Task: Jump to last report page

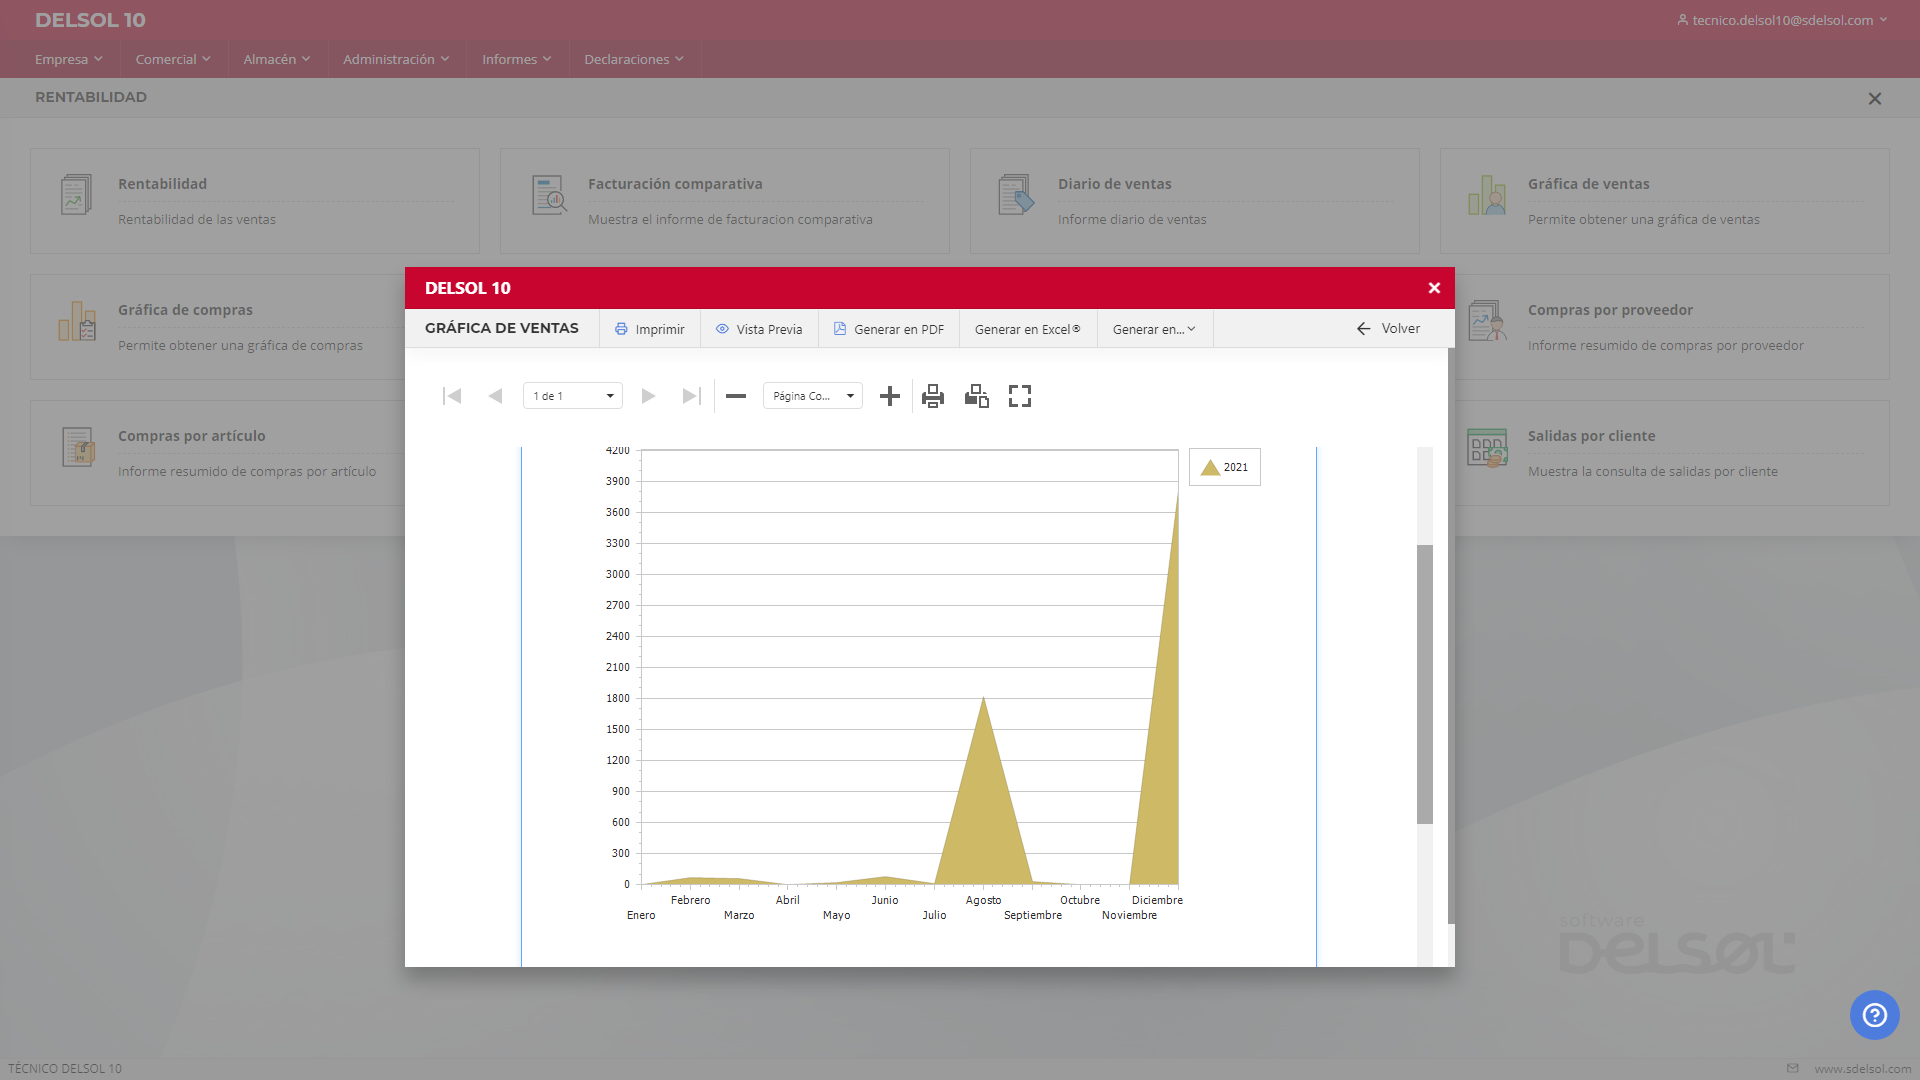Action: point(691,396)
